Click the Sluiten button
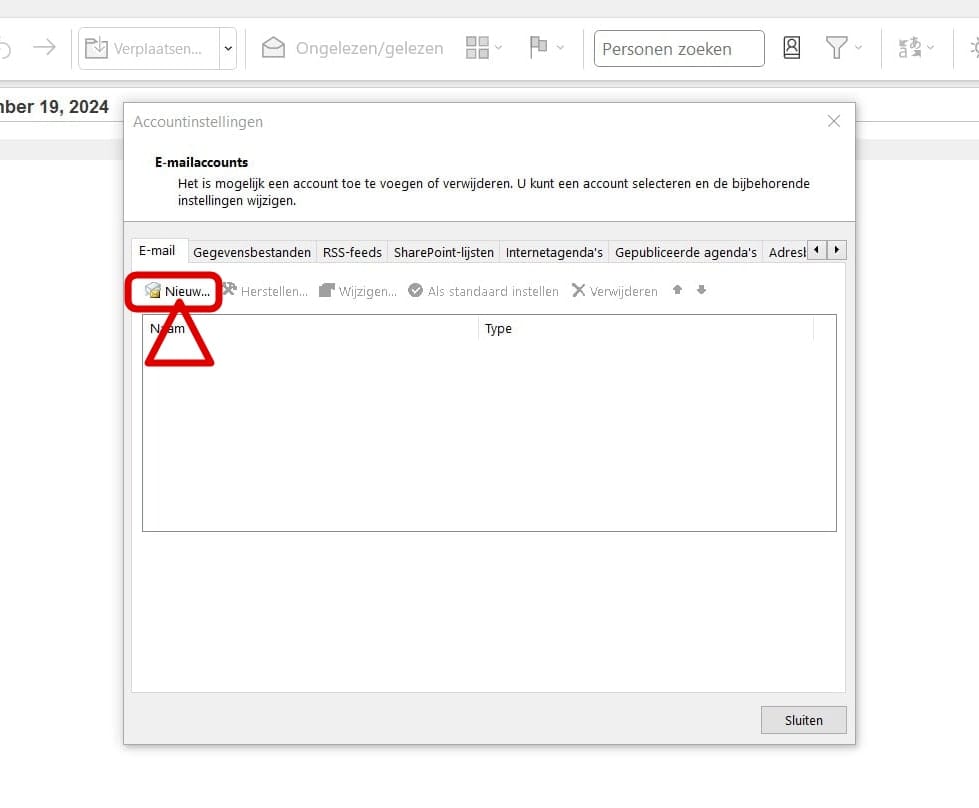Viewport: 979px width, 808px height. point(804,720)
